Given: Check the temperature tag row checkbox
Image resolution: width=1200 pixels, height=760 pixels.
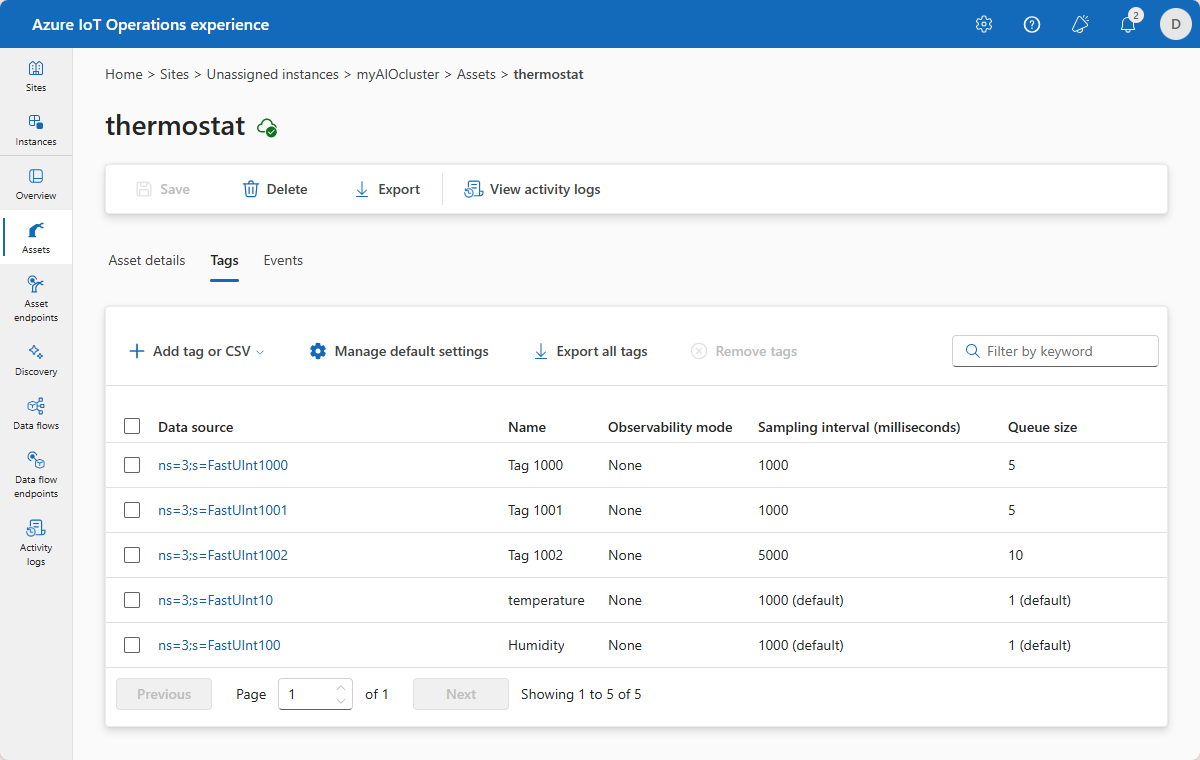Looking at the screenshot, I should pyautogui.click(x=132, y=600).
